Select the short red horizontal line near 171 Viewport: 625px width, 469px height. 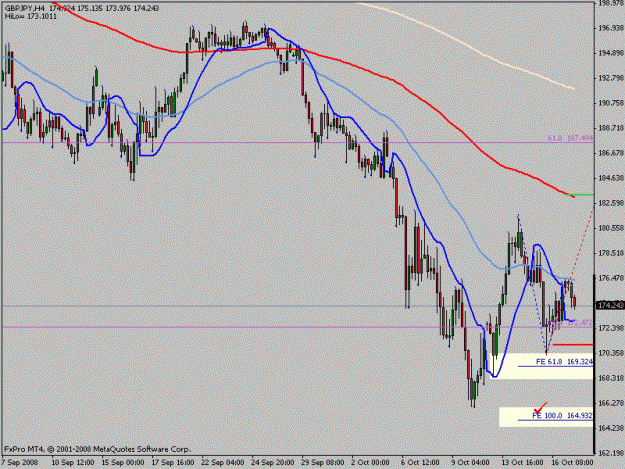pos(573,345)
